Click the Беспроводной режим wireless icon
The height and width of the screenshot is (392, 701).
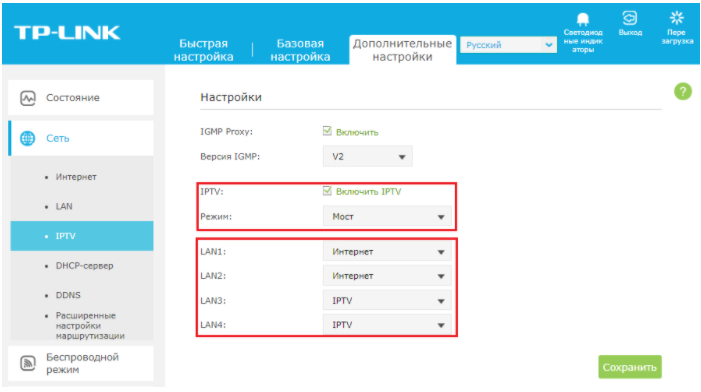pyautogui.click(x=28, y=363)
